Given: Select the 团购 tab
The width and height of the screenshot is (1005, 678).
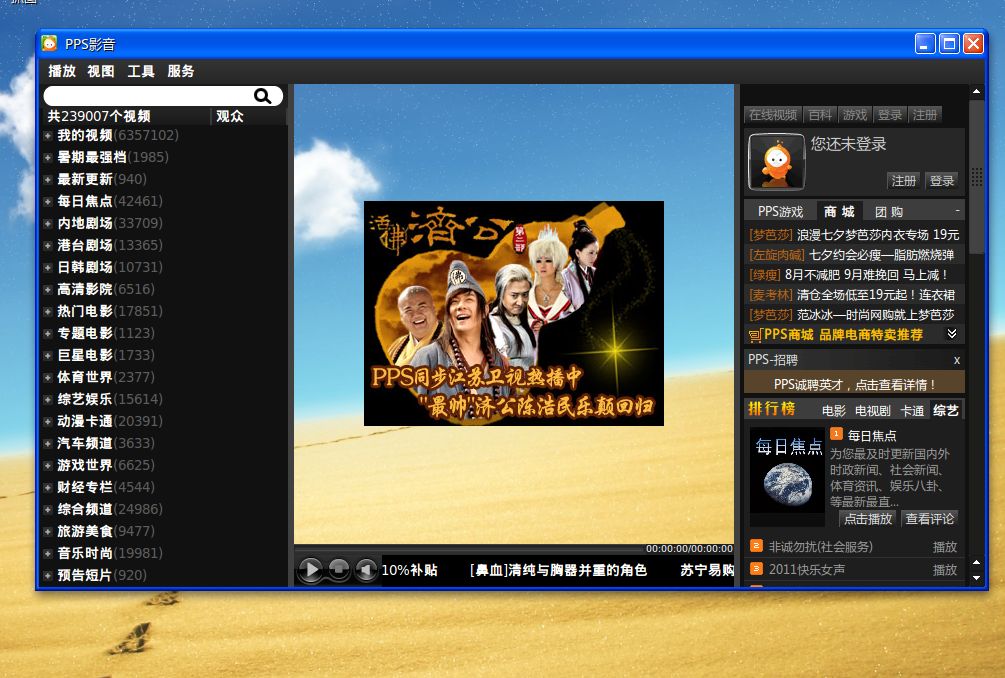Looking at the screenshot, I should (890, 211).
